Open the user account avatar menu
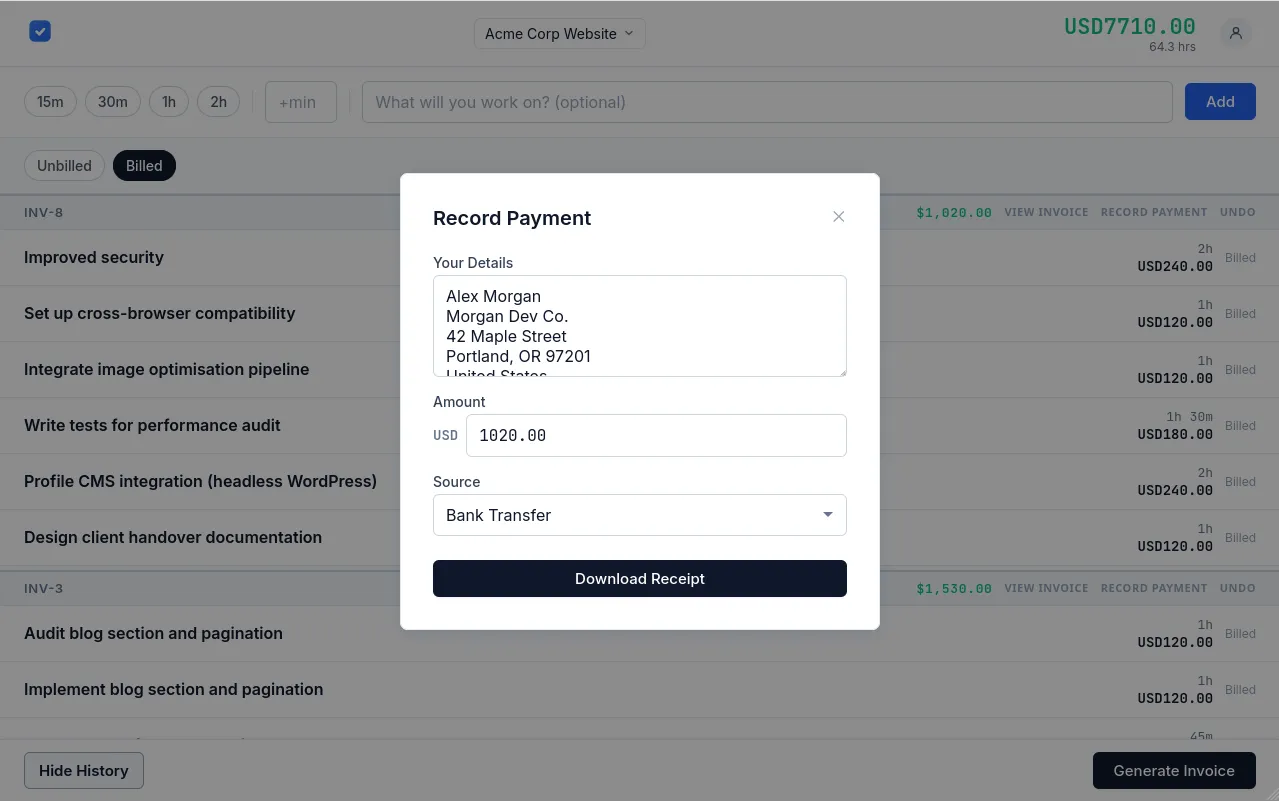 (1235, 33)
